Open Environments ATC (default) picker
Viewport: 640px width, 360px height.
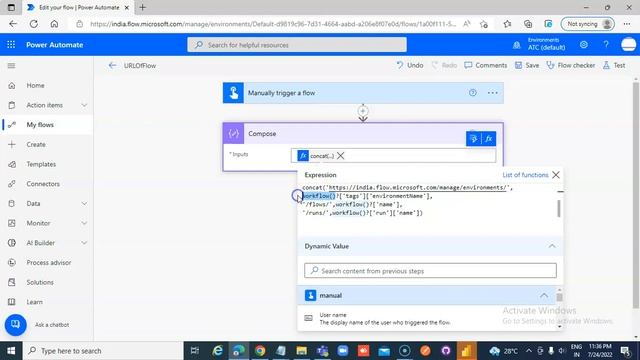click(x=547, y=44)
